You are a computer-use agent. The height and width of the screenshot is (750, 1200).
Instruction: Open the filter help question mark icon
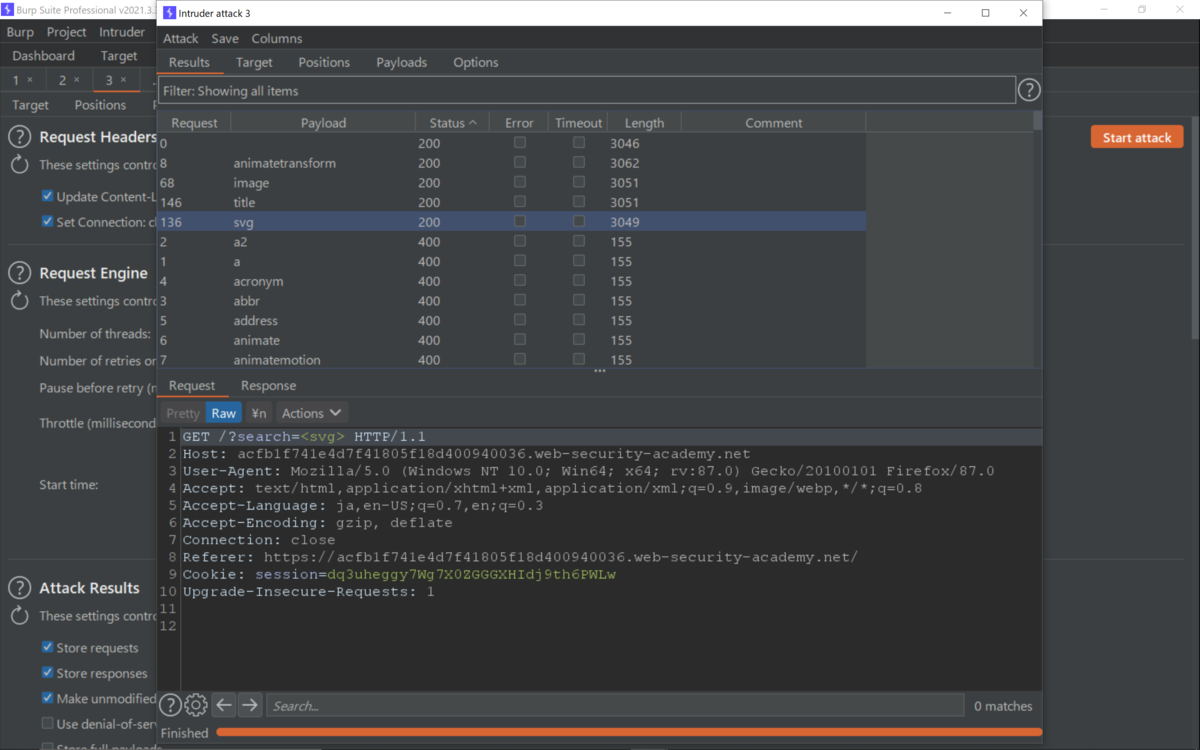1029,90
